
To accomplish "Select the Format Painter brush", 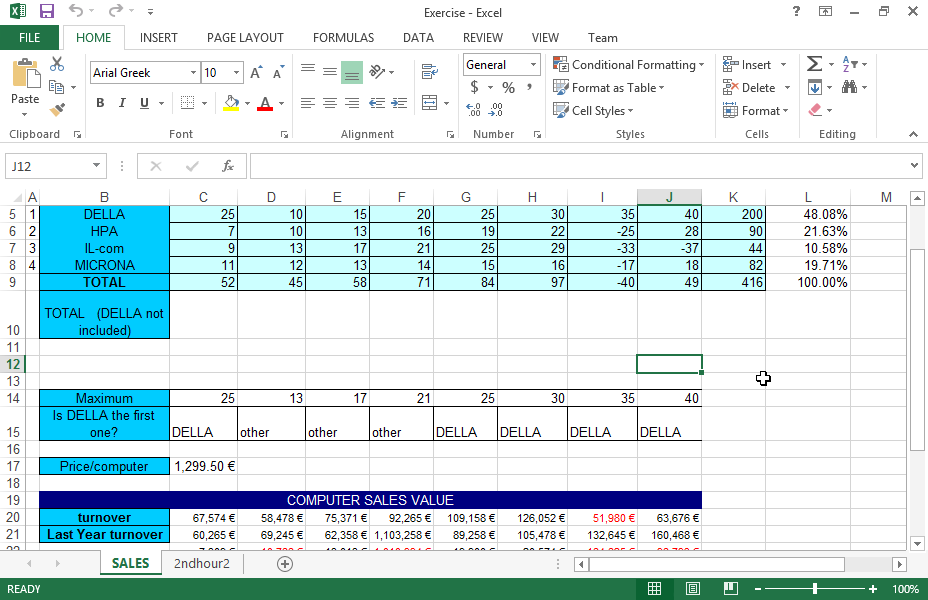I will click(x=57, y=110).
